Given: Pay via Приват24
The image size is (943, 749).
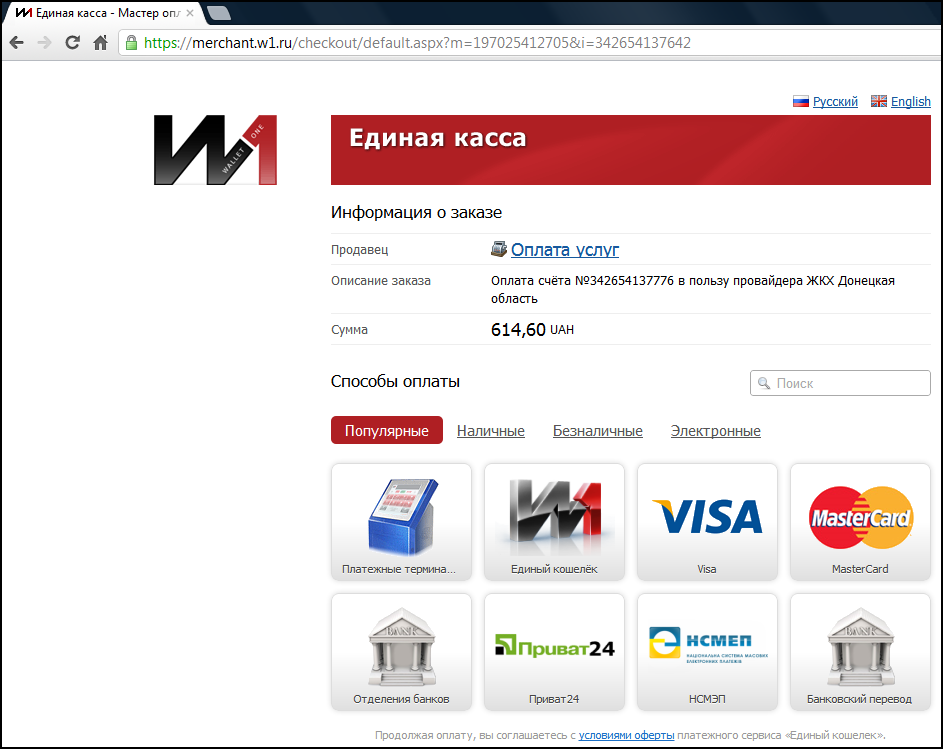Looking at the screenshot, I should 554,652.
